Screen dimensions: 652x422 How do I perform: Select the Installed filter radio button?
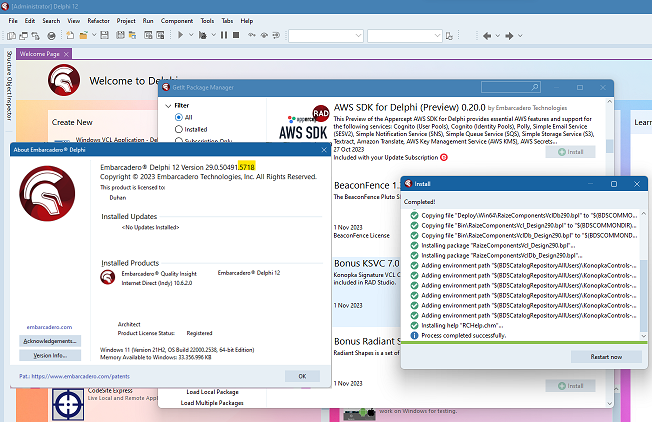(x=179, y=129)
